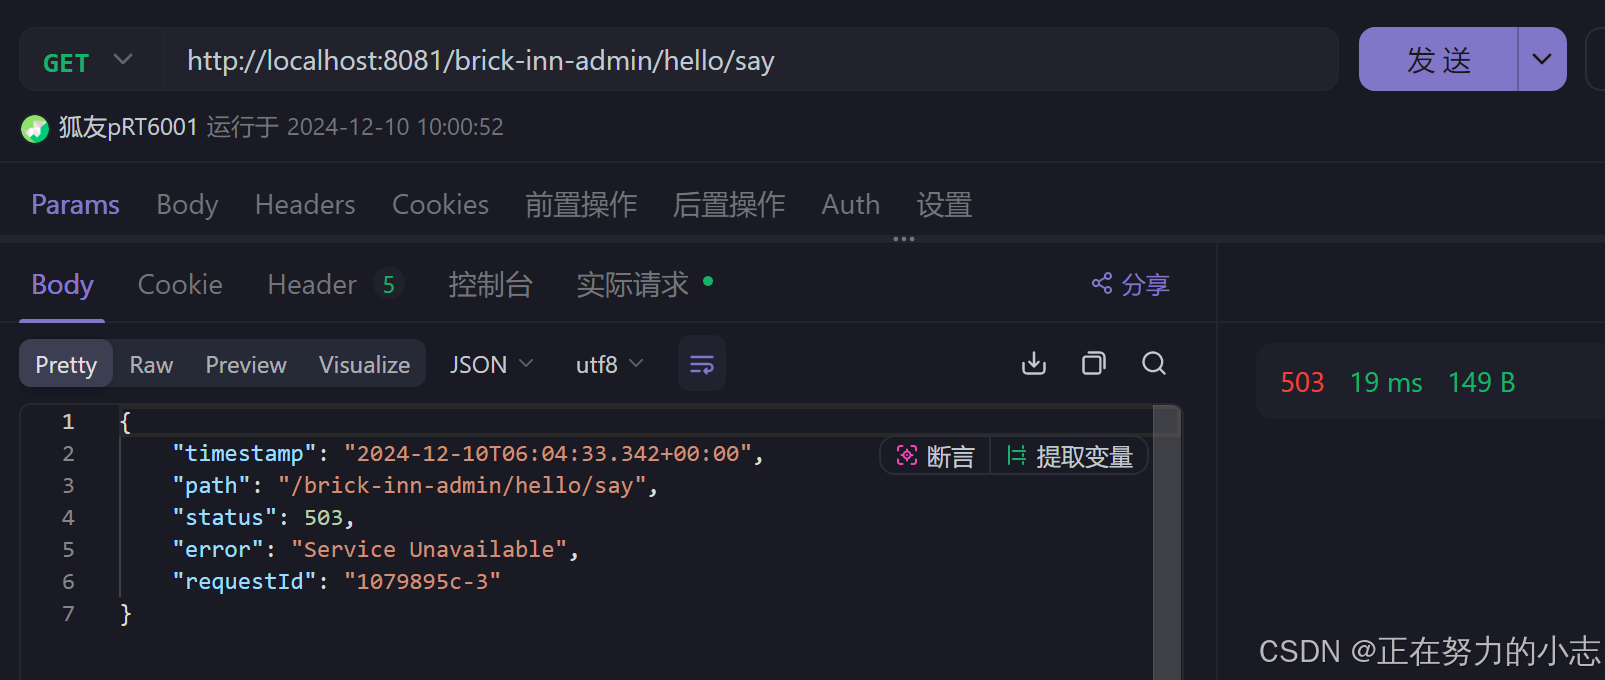The width and height of the screenshot is (1605, 680).
Task: Click the 断言 assertion button
Action: pyautogui.click(x=935, y=456)
